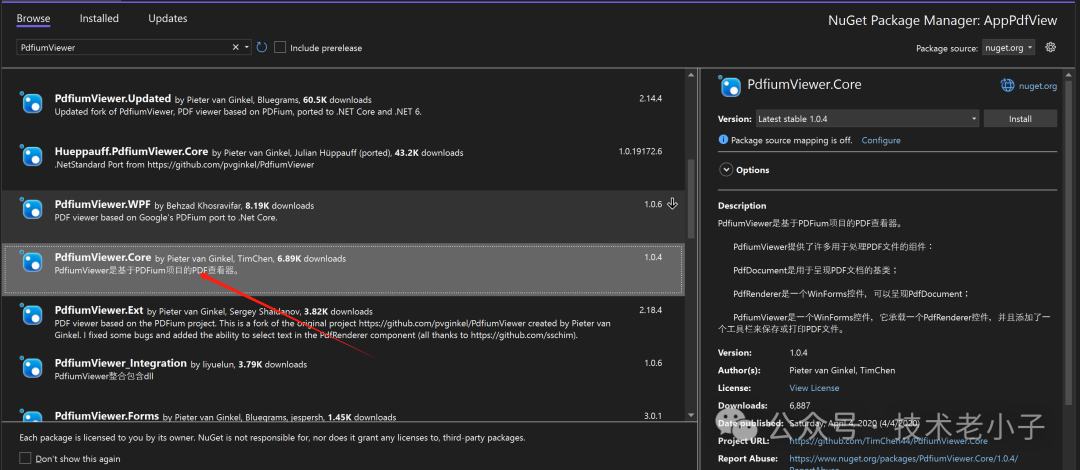This screenshot has height=470, width=1080.
Task: Click the refresh search results icon
Action: (x=262, y=47)
